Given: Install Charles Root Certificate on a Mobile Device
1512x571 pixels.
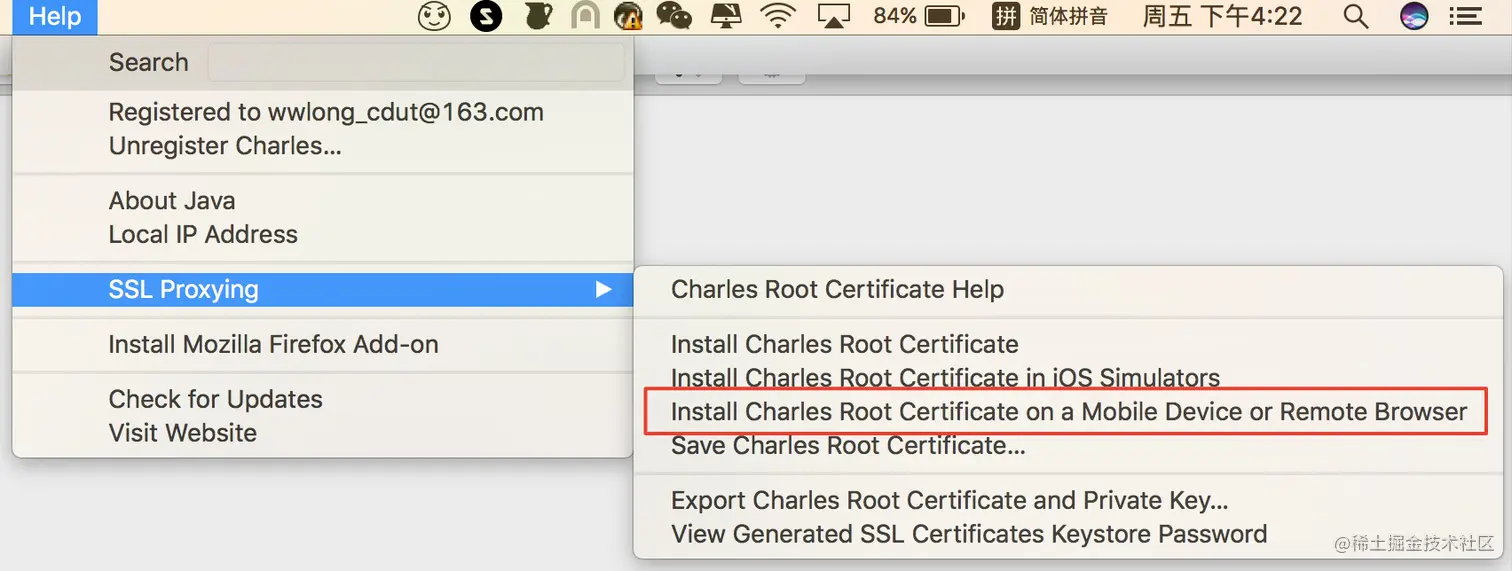Looking at the screenshot, I should 1068,412.
